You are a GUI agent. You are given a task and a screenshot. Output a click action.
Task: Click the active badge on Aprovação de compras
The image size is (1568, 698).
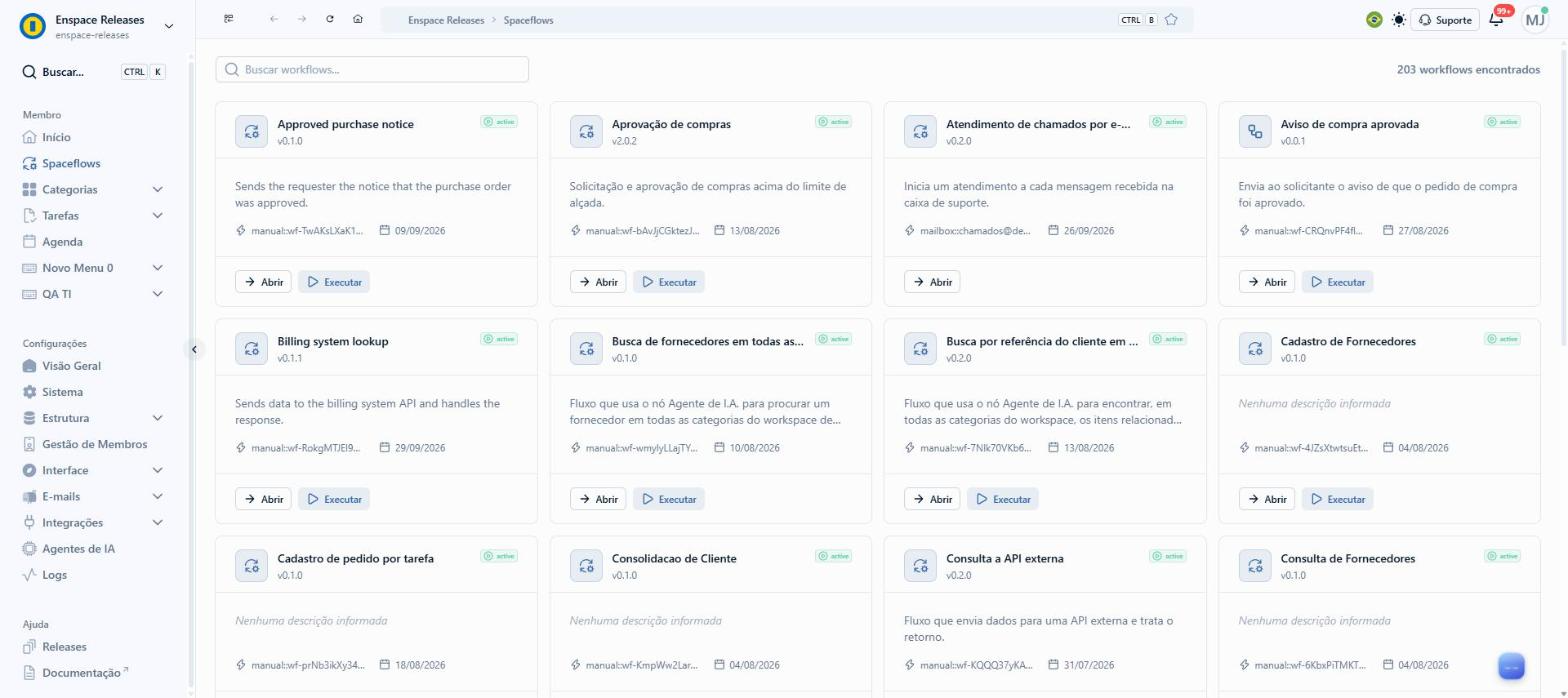833,122
